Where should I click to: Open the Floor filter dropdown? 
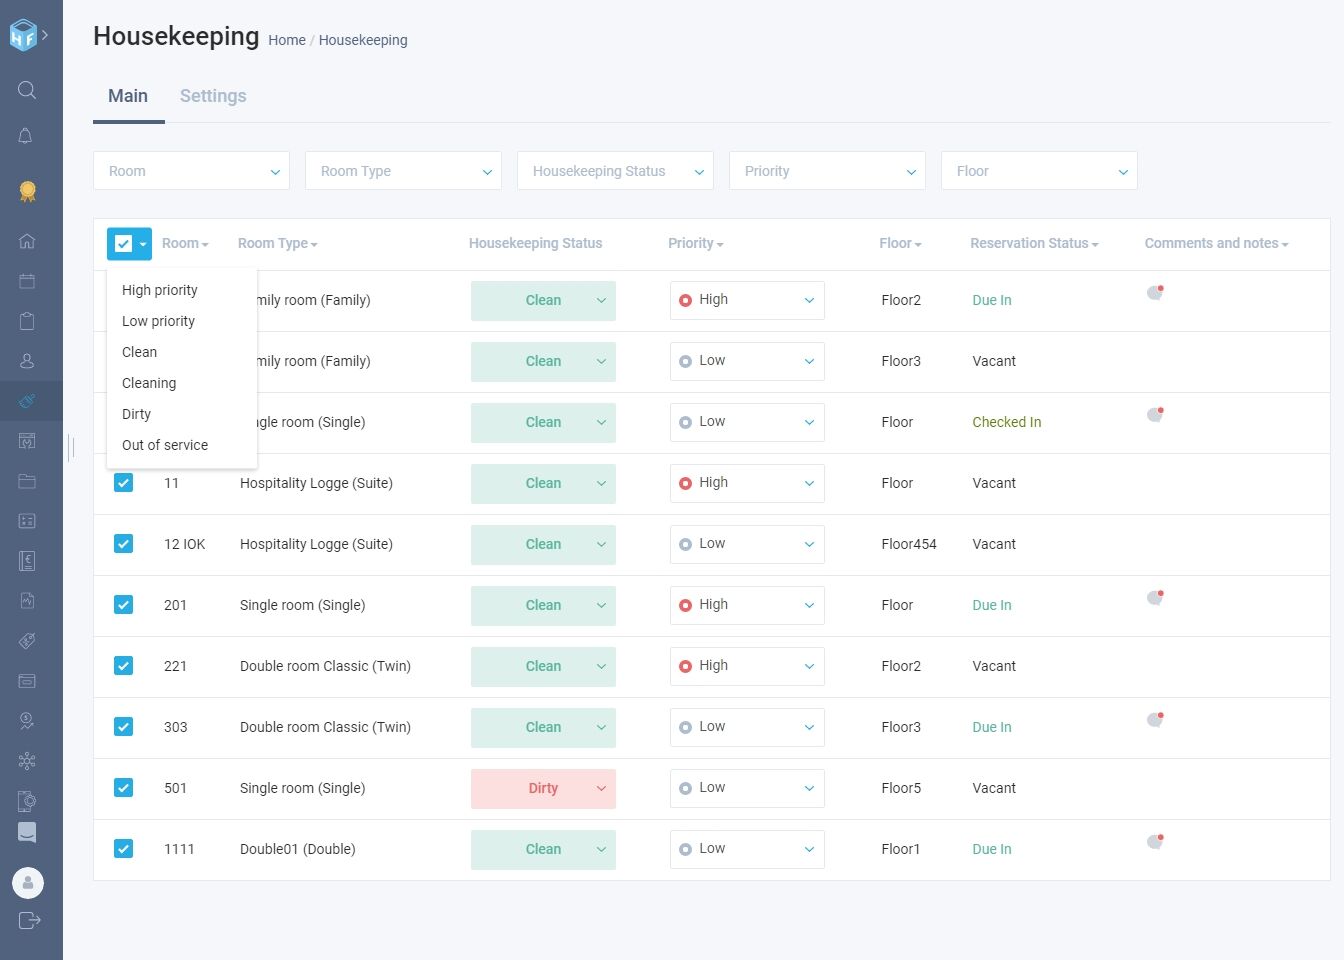pos(1039,171)
